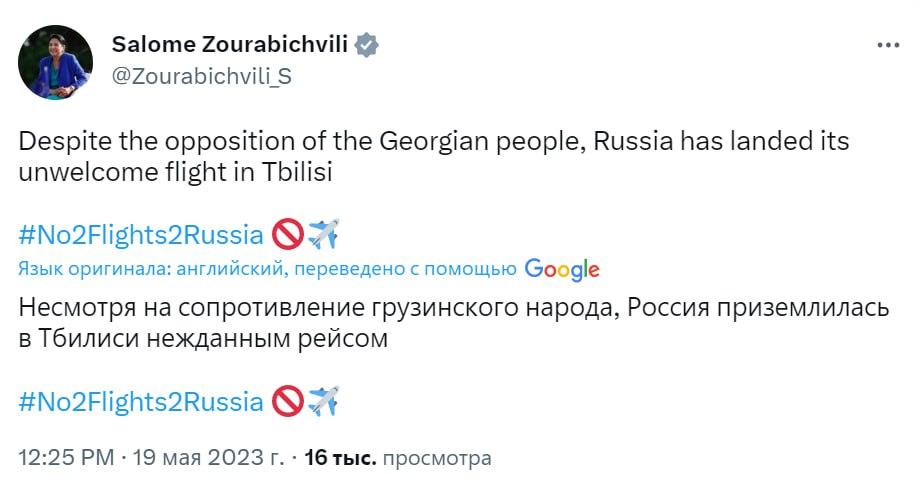Click the grey verified badge icon
The height and width of the screenshot is (495, 923).
368,45
